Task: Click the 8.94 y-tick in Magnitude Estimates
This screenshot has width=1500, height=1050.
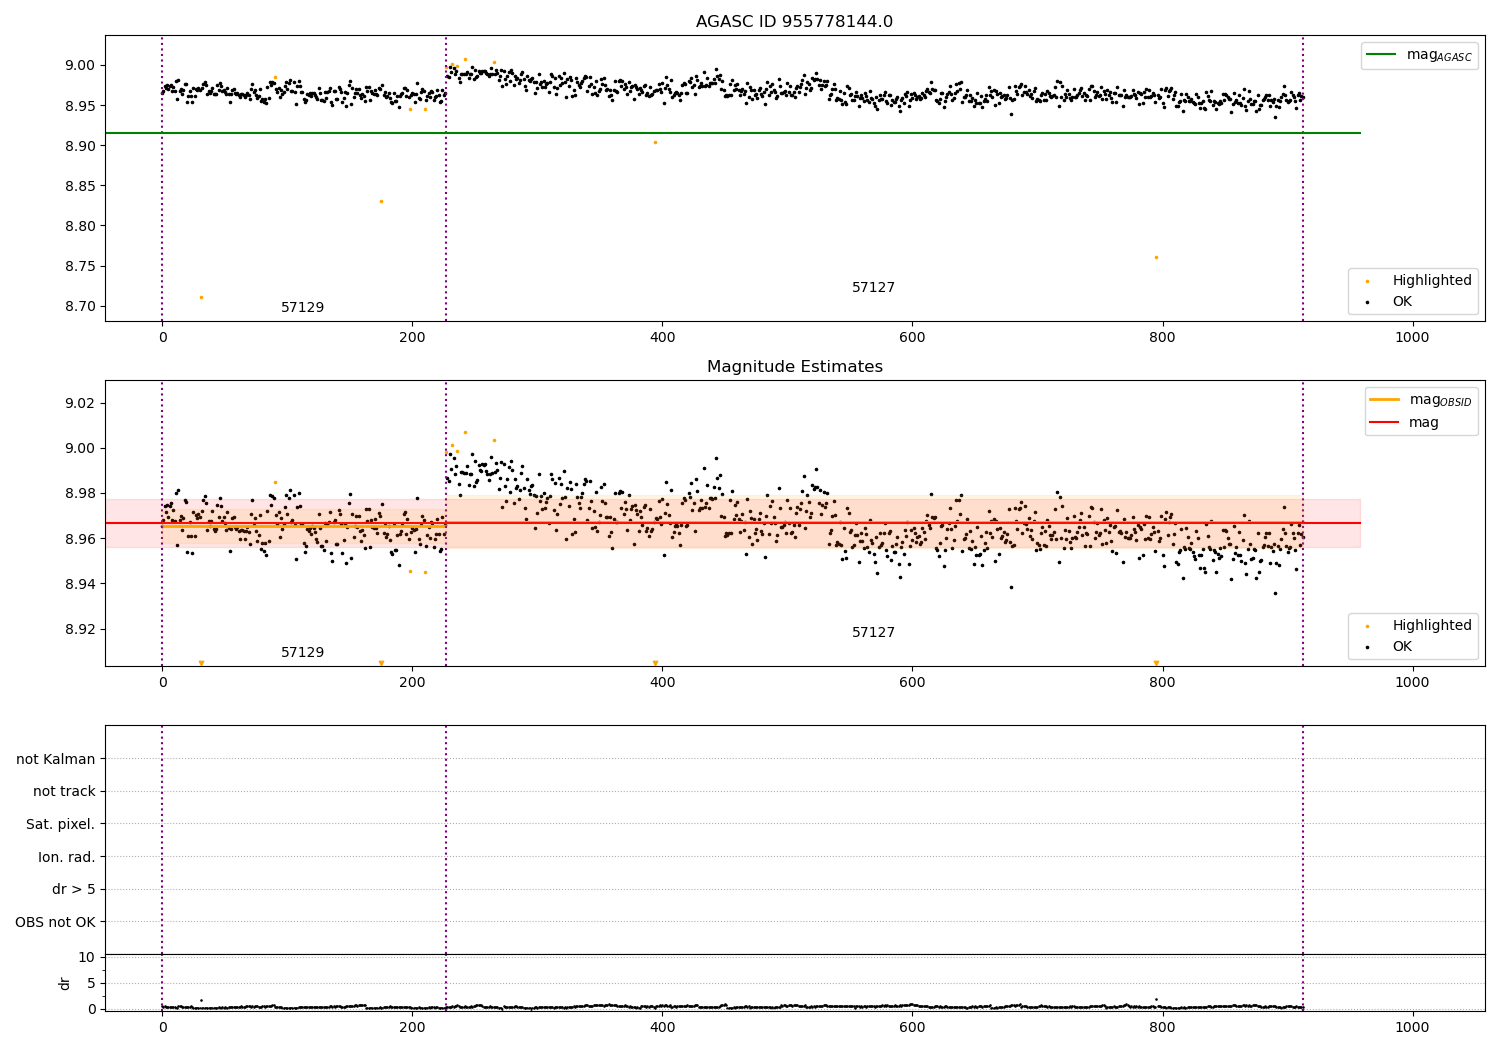Action: point(79,585)
